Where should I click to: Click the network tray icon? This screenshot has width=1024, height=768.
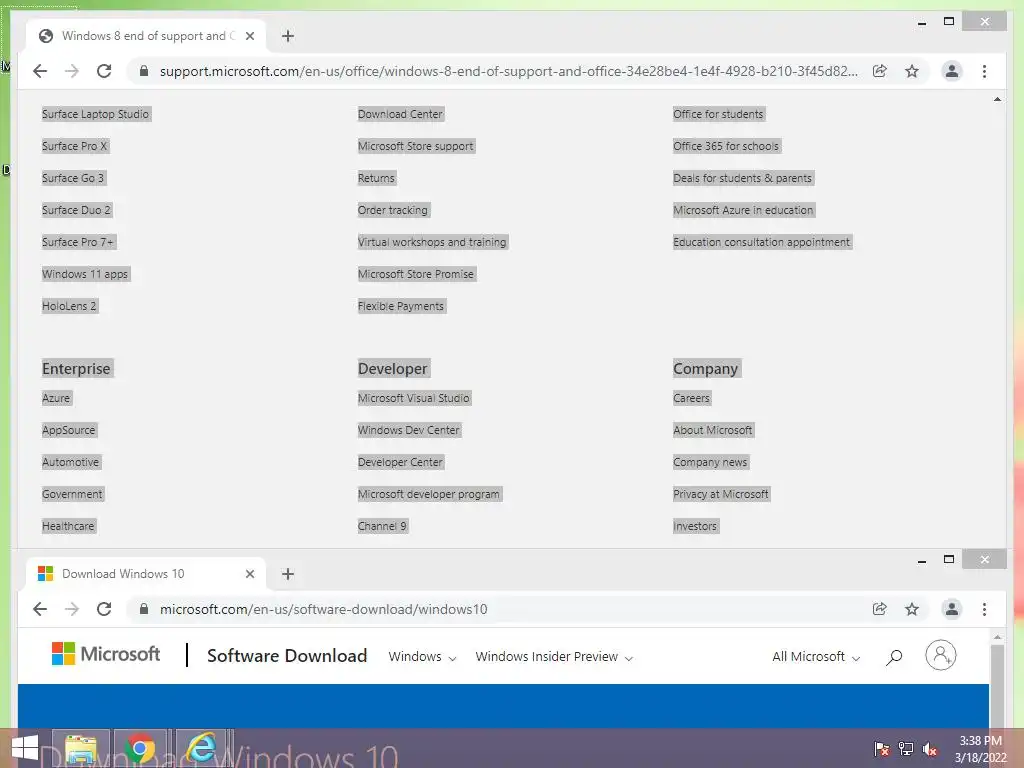(906, 749)
